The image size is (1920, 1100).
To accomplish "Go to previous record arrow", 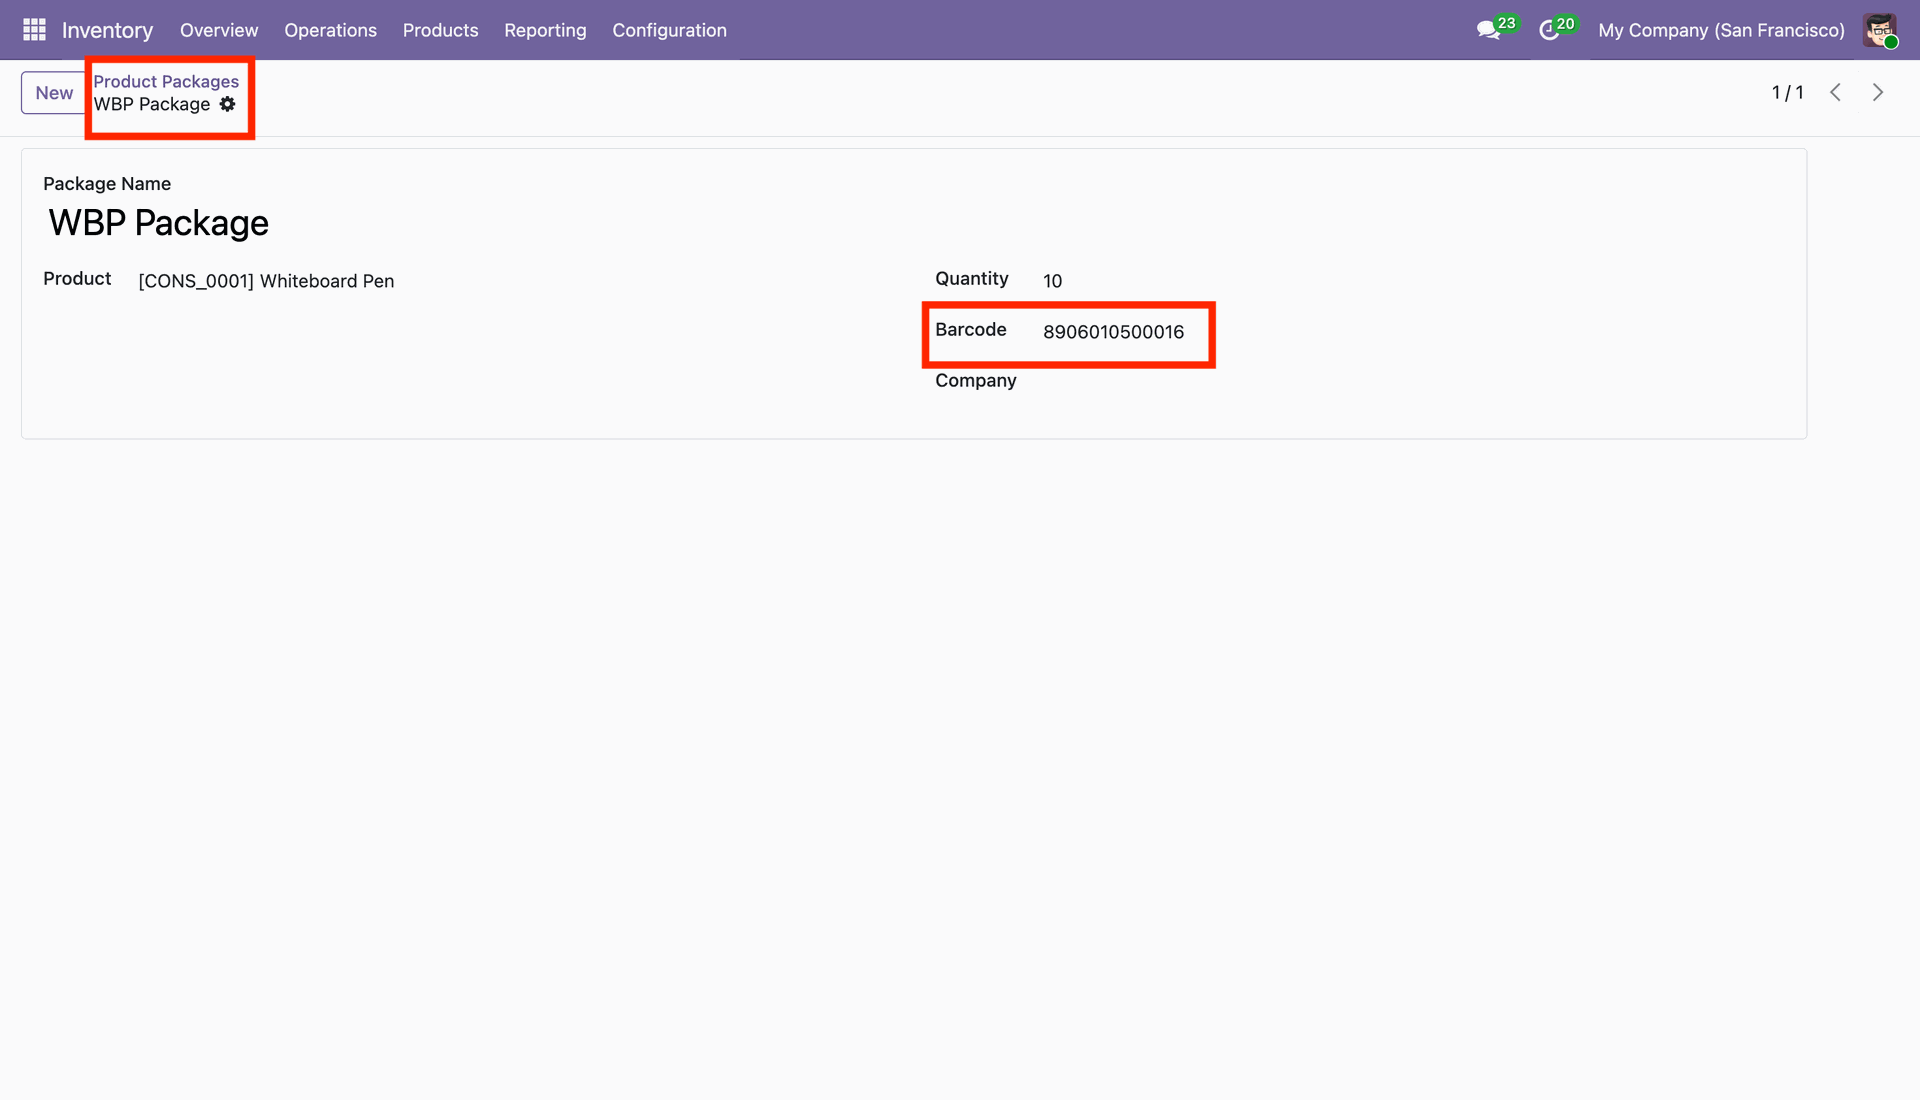I will pyautogui.click(x=1836, y=92).
